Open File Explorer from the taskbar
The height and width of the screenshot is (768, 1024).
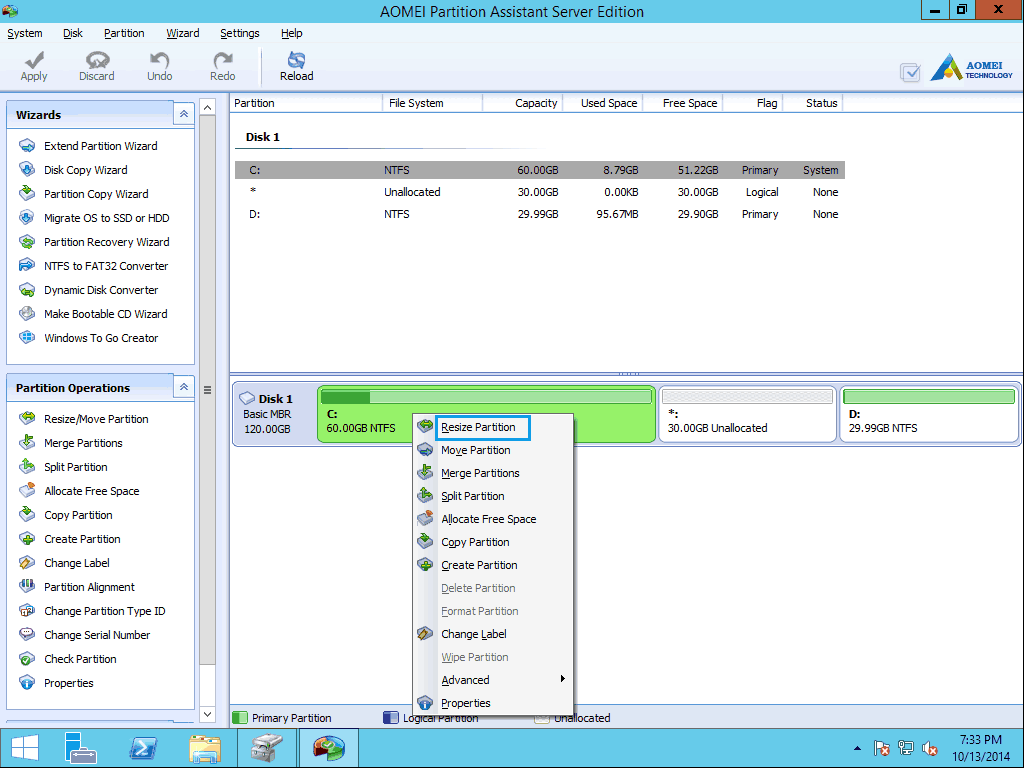(205, 748)
